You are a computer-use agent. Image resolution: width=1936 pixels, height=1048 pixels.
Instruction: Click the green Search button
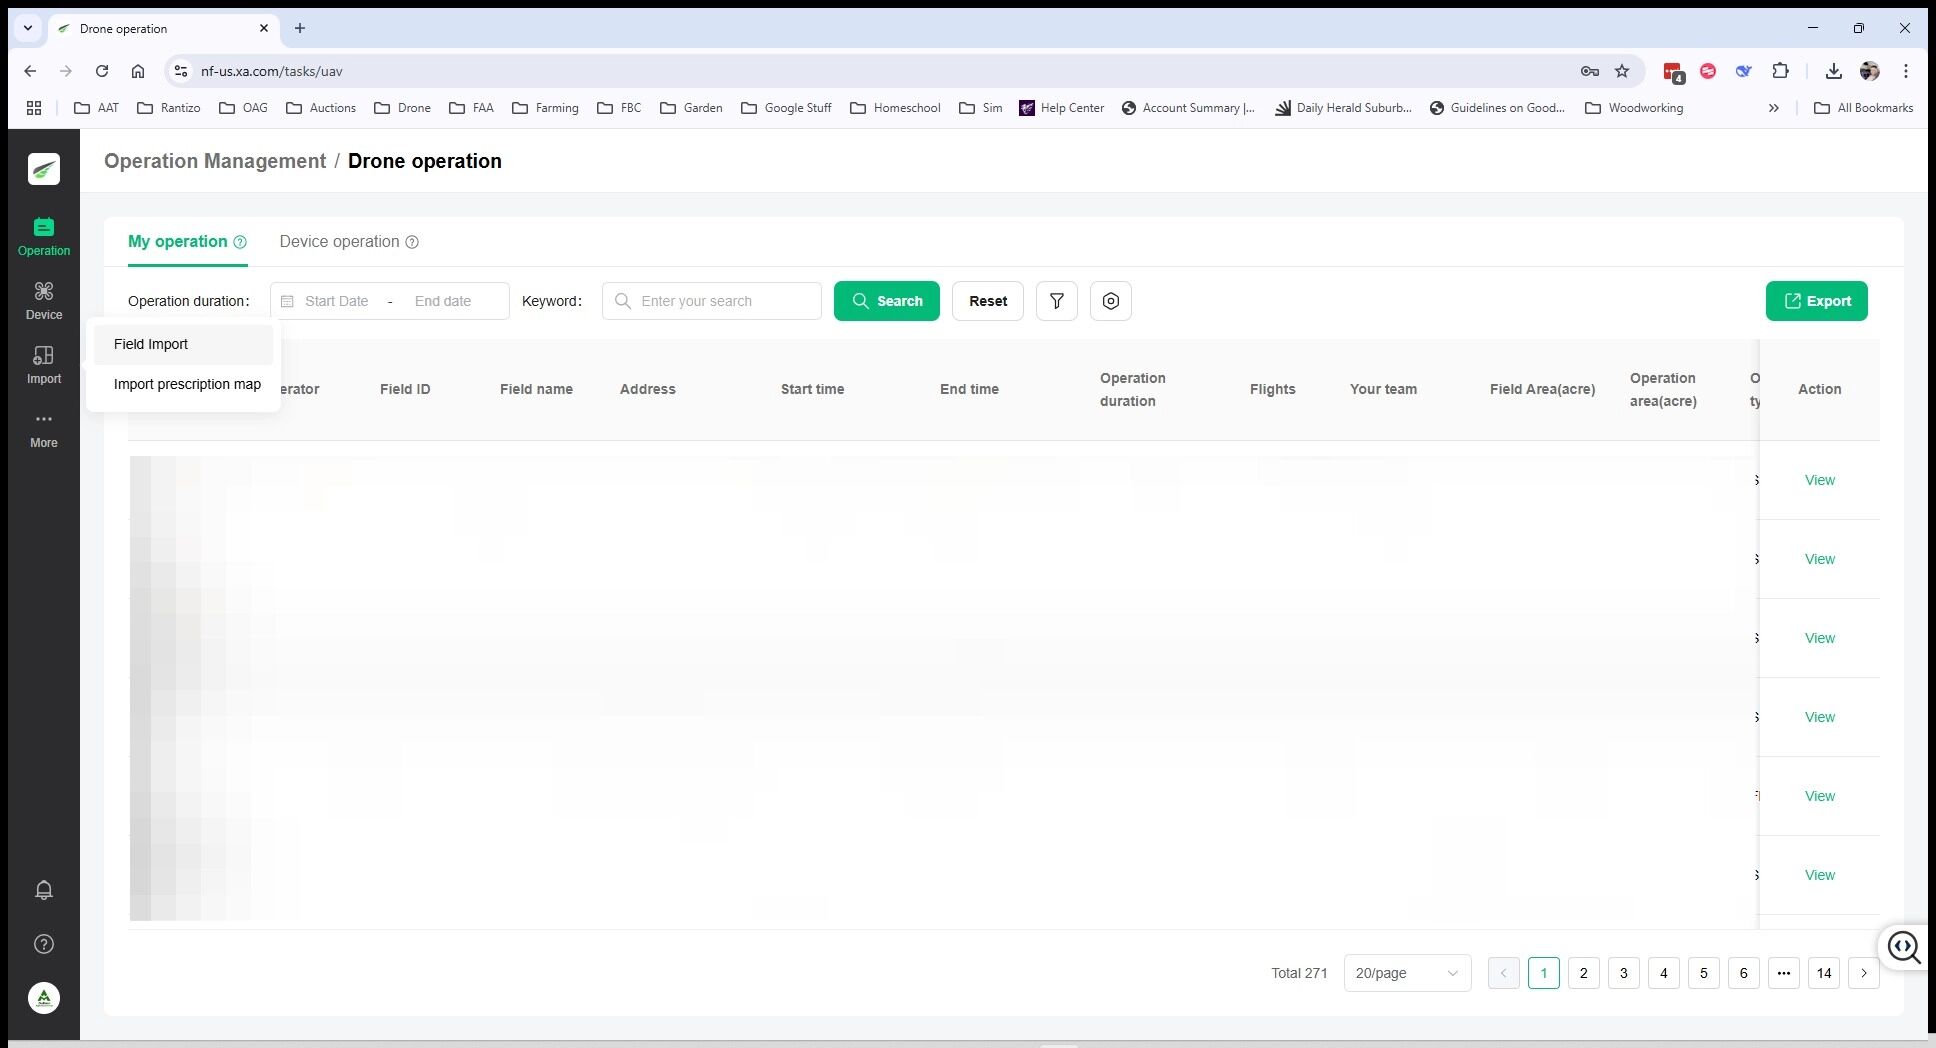pyautogui.click(x=887, y=301)
